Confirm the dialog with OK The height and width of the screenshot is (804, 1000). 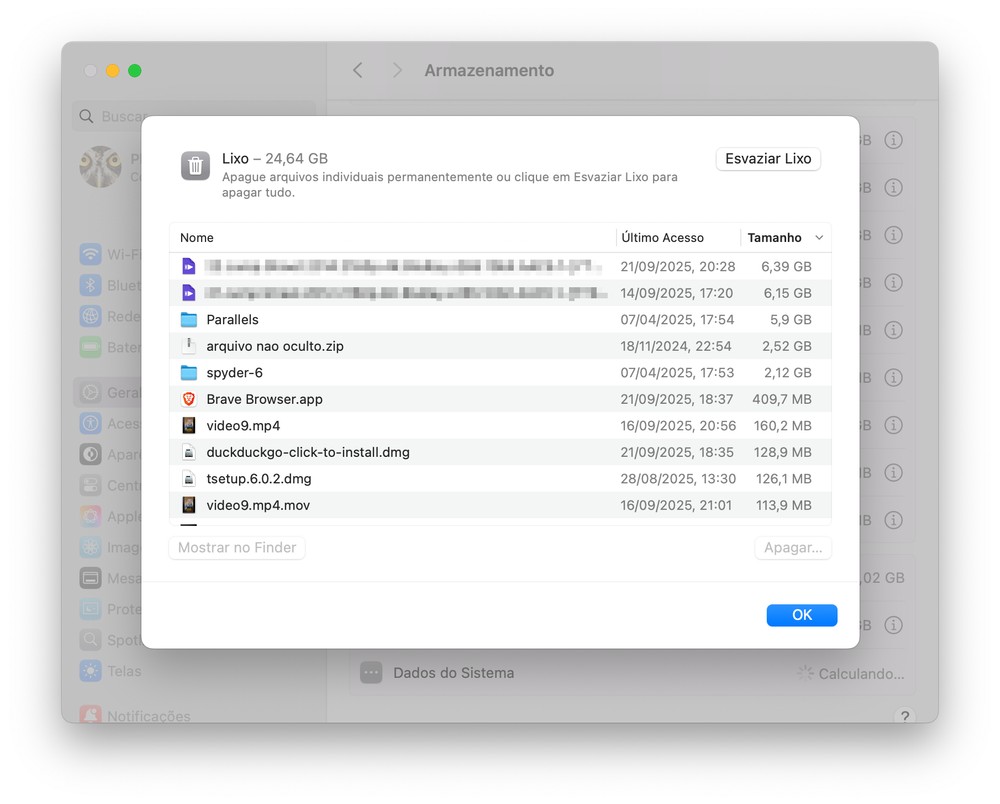[x=802, y=615]
